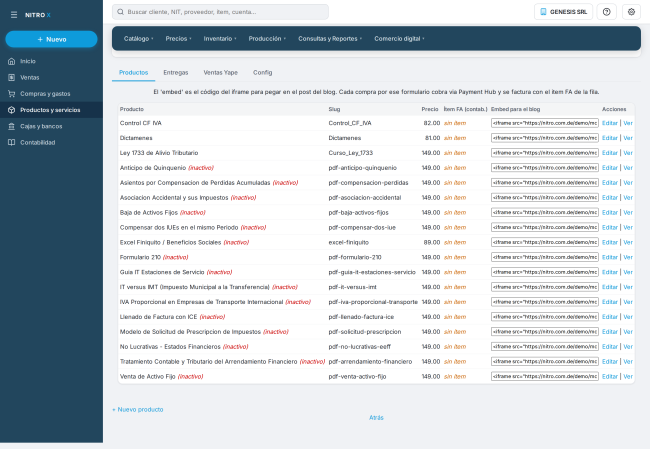
Task: Switch to the Entregas tab
Action: (x=176, y=73)
